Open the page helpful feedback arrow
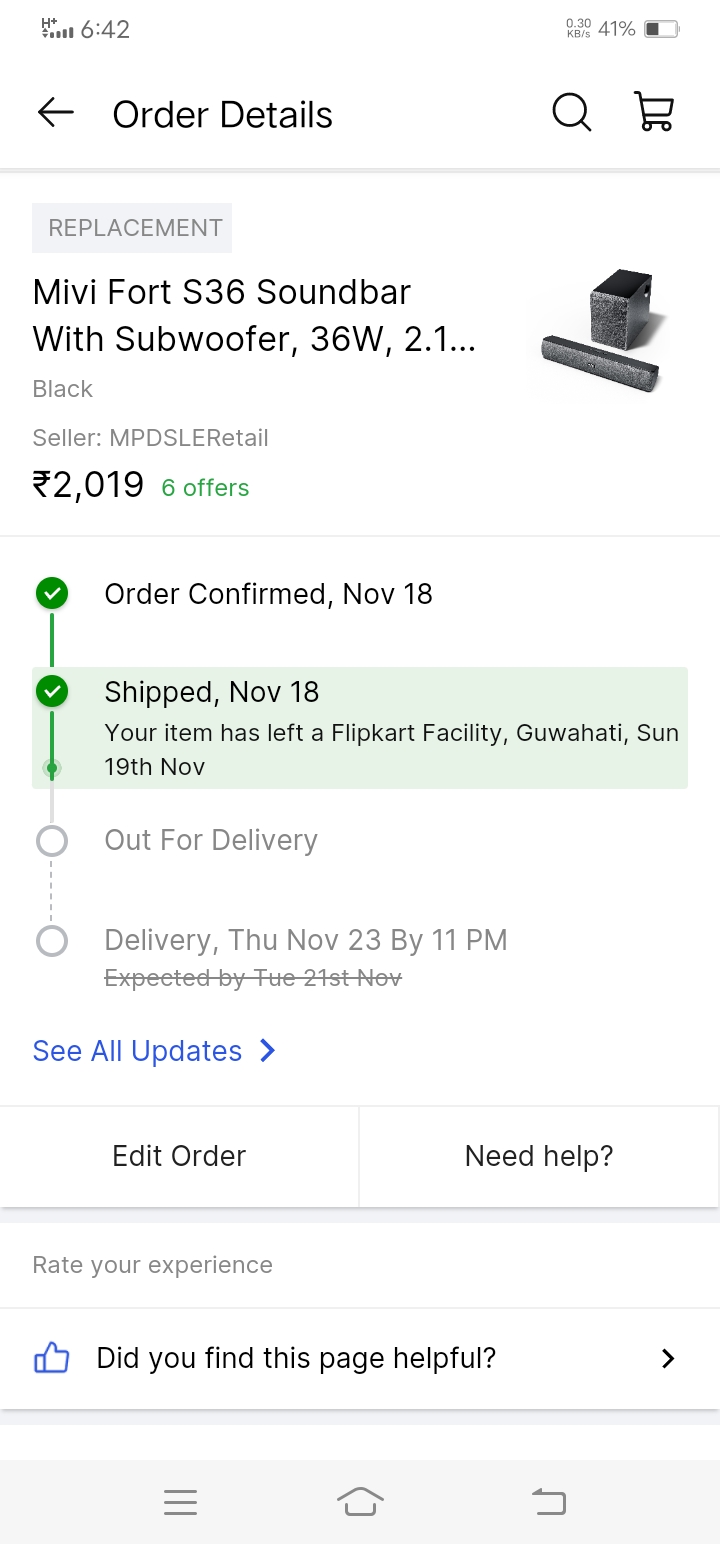This screenshot has width=720, height=1544. click(x=668, y=1358)
